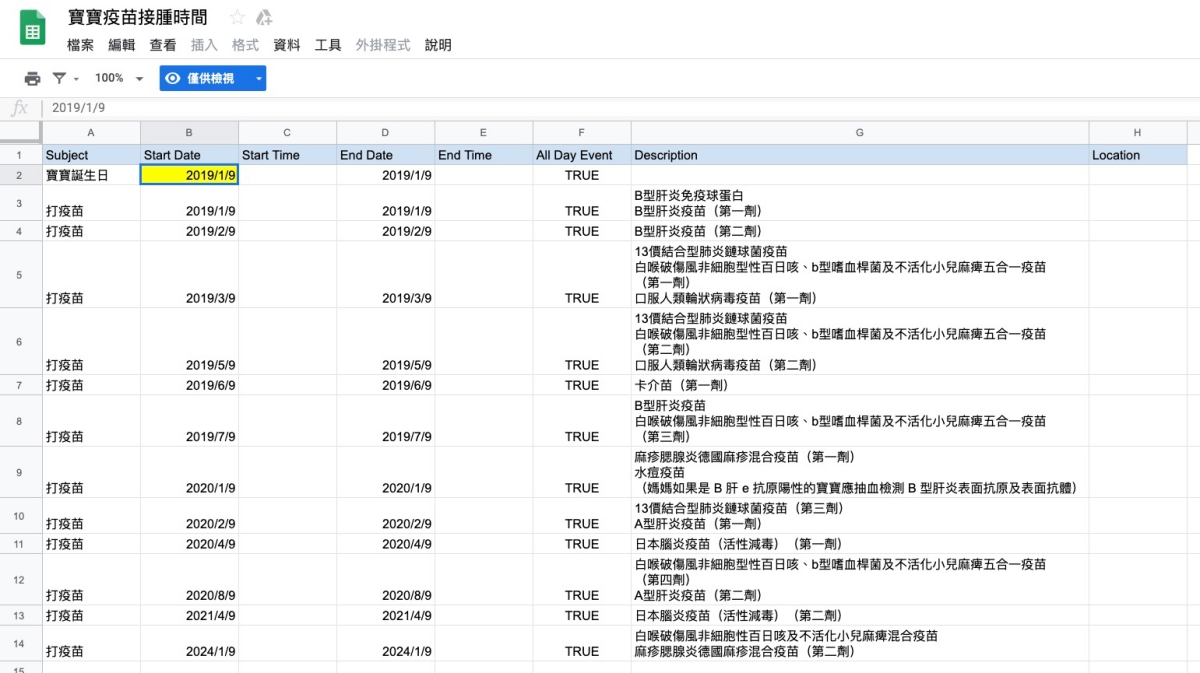Select column G header

[859, 132]
